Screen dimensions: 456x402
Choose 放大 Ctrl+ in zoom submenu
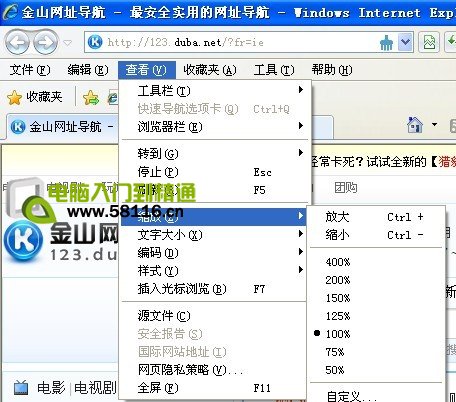click(376, 217)
